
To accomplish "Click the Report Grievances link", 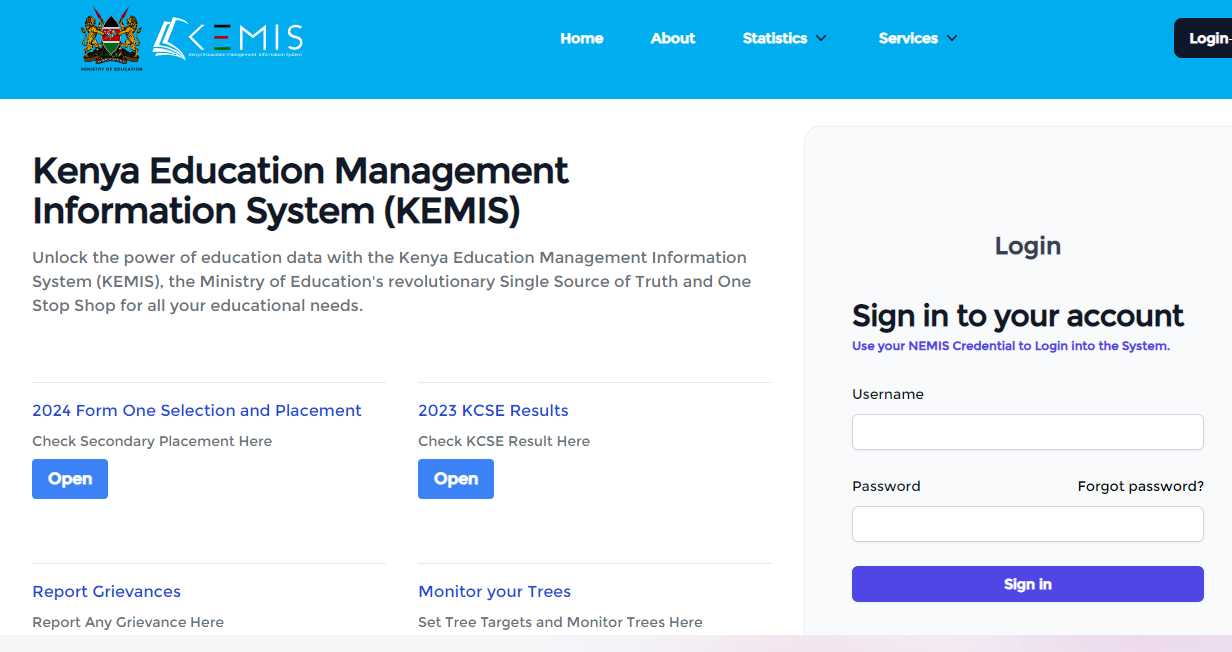I will point(106,591).
